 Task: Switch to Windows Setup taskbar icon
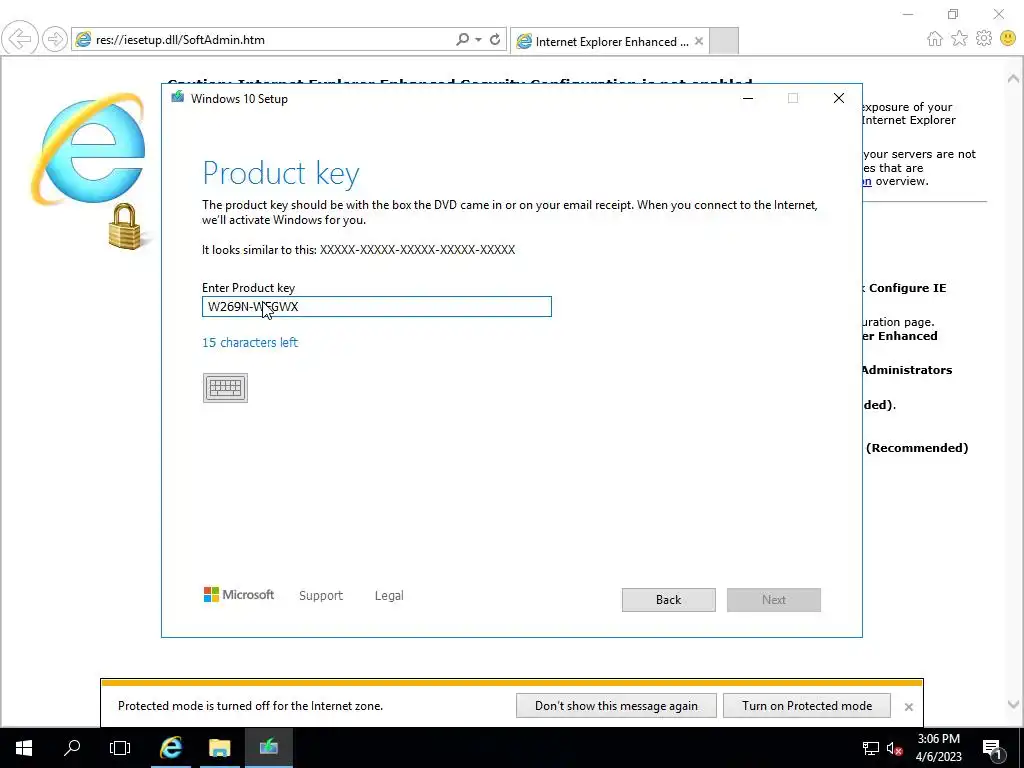[x=268, y=747]
